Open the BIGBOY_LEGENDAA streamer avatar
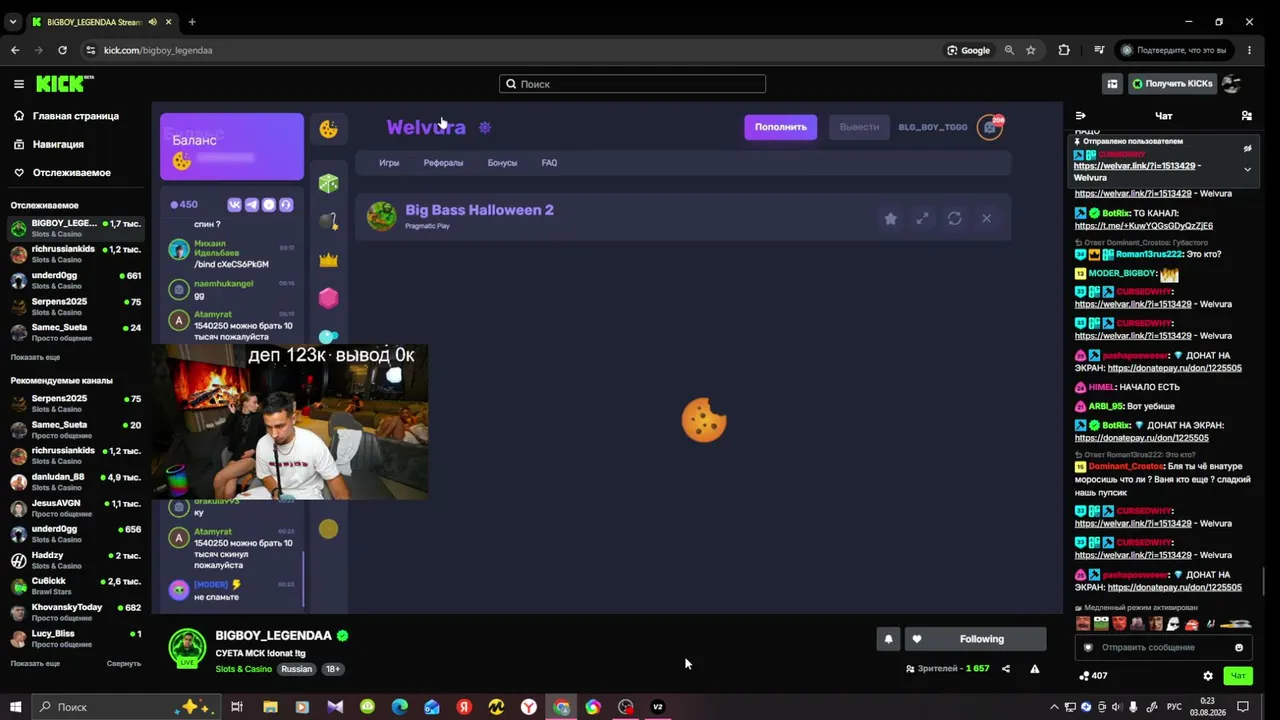 [x=187, y=648]
